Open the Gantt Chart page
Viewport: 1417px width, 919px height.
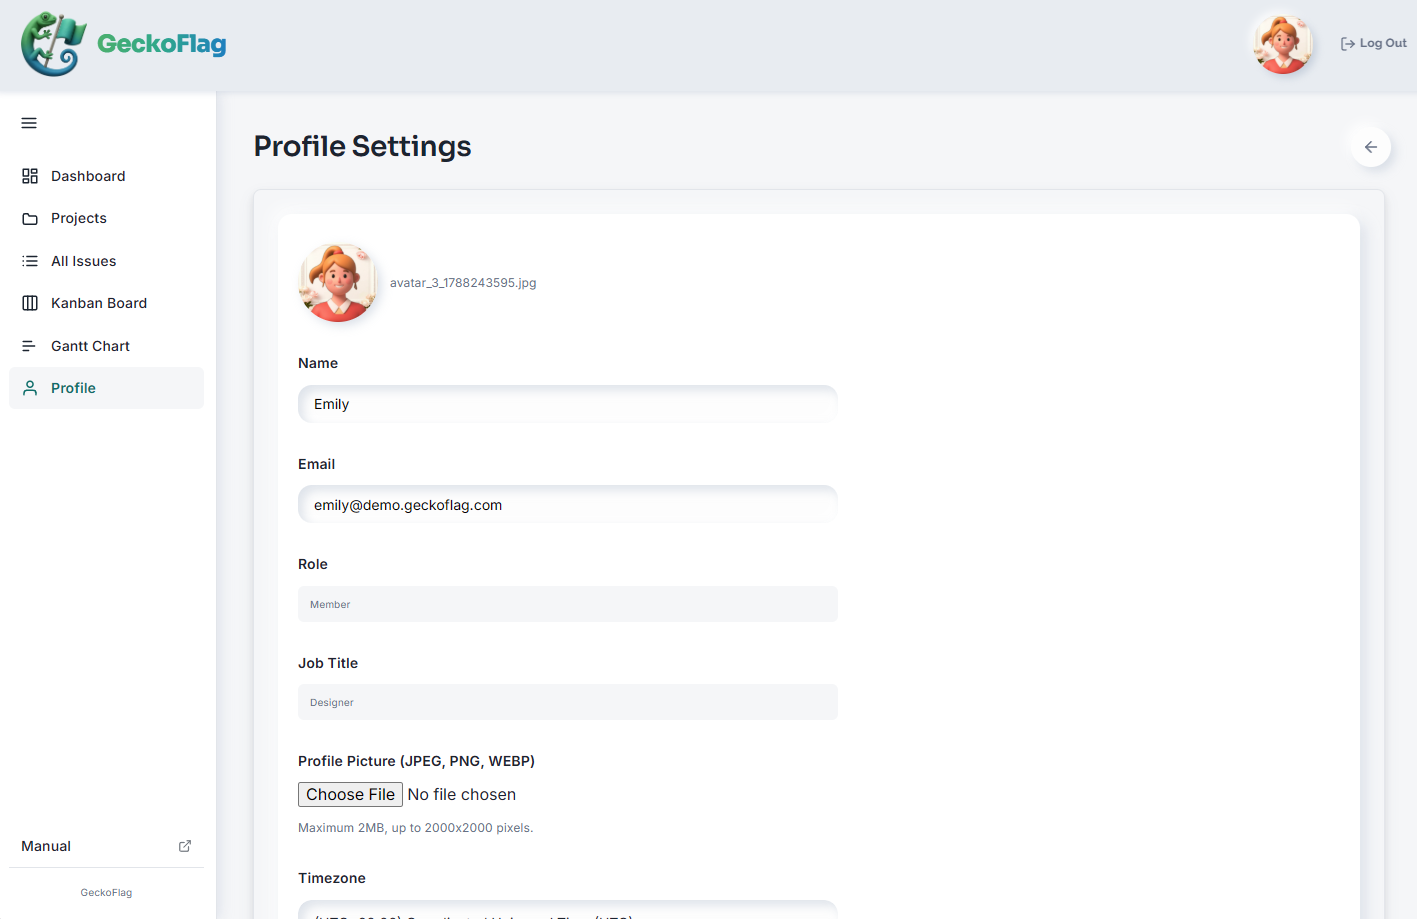coord(106,346)
